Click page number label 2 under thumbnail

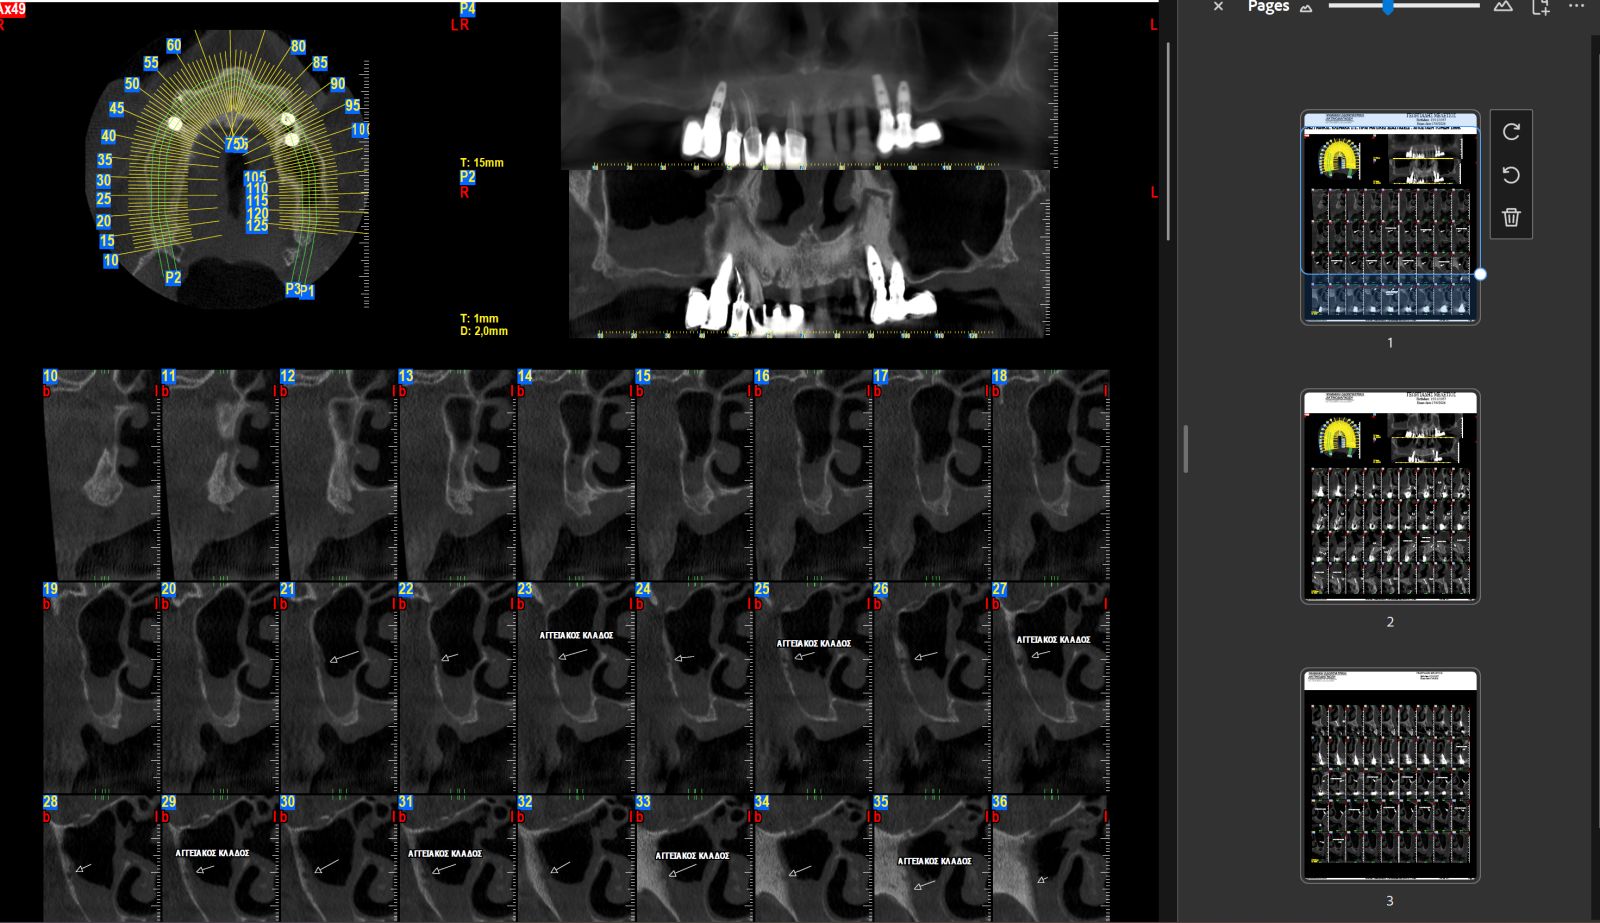1390,622
